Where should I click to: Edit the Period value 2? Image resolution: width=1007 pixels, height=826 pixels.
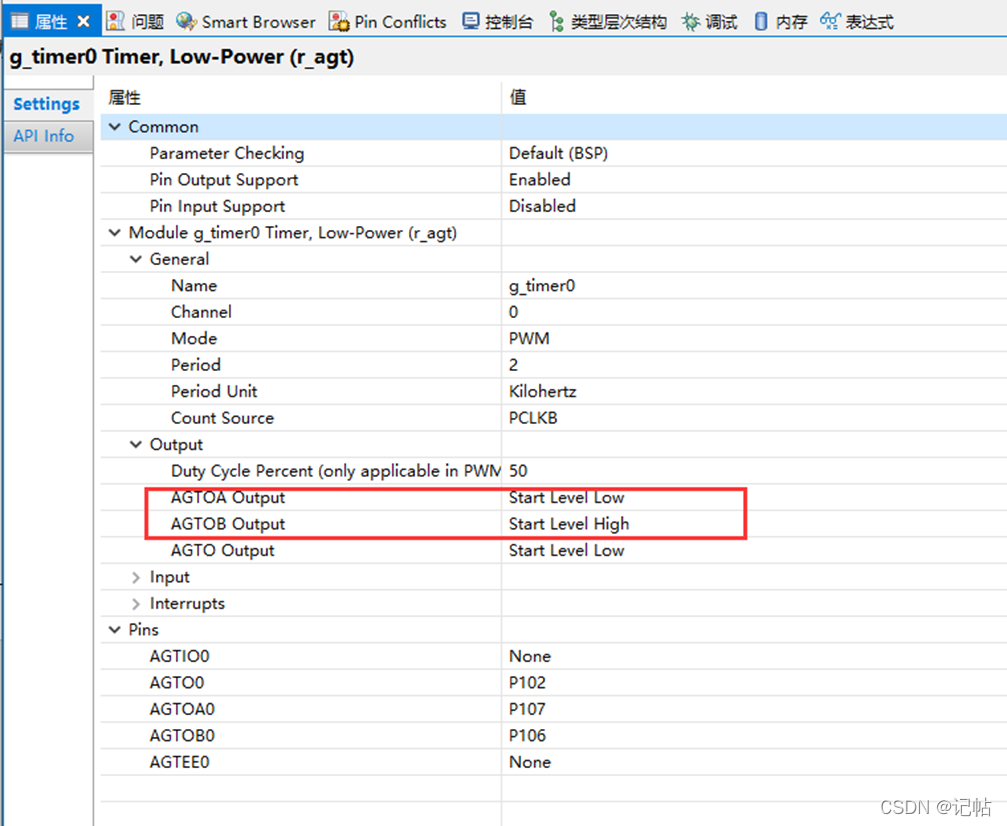(x=513, y=365)
